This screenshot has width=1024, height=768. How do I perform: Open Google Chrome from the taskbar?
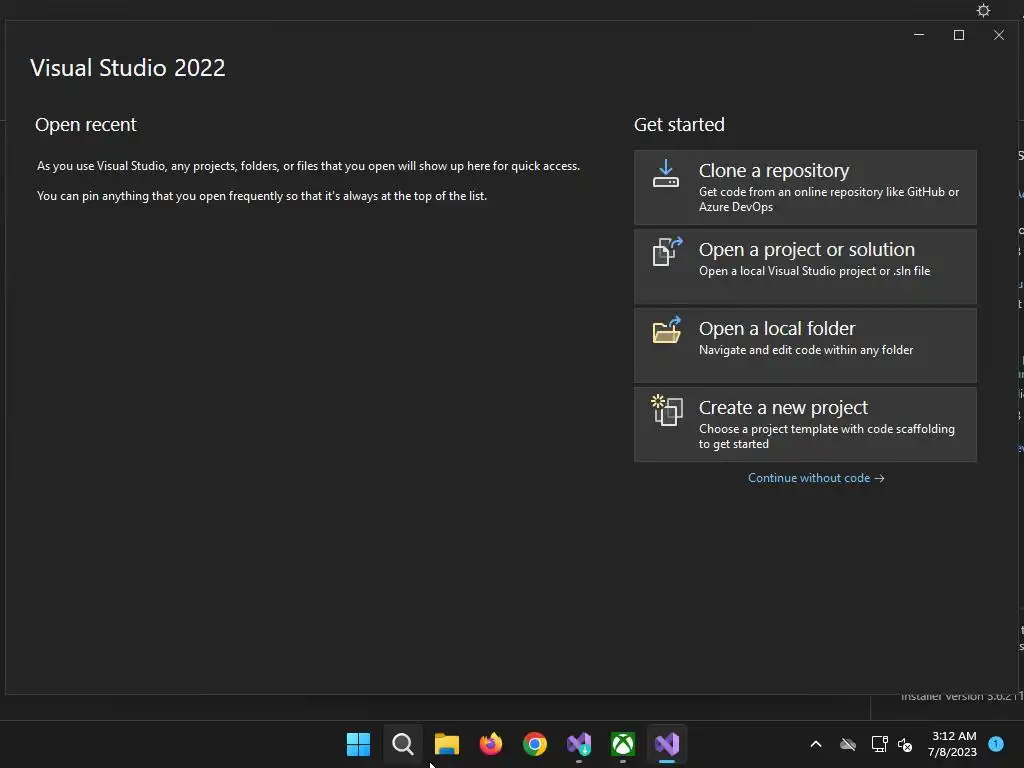tap(535, 744)
